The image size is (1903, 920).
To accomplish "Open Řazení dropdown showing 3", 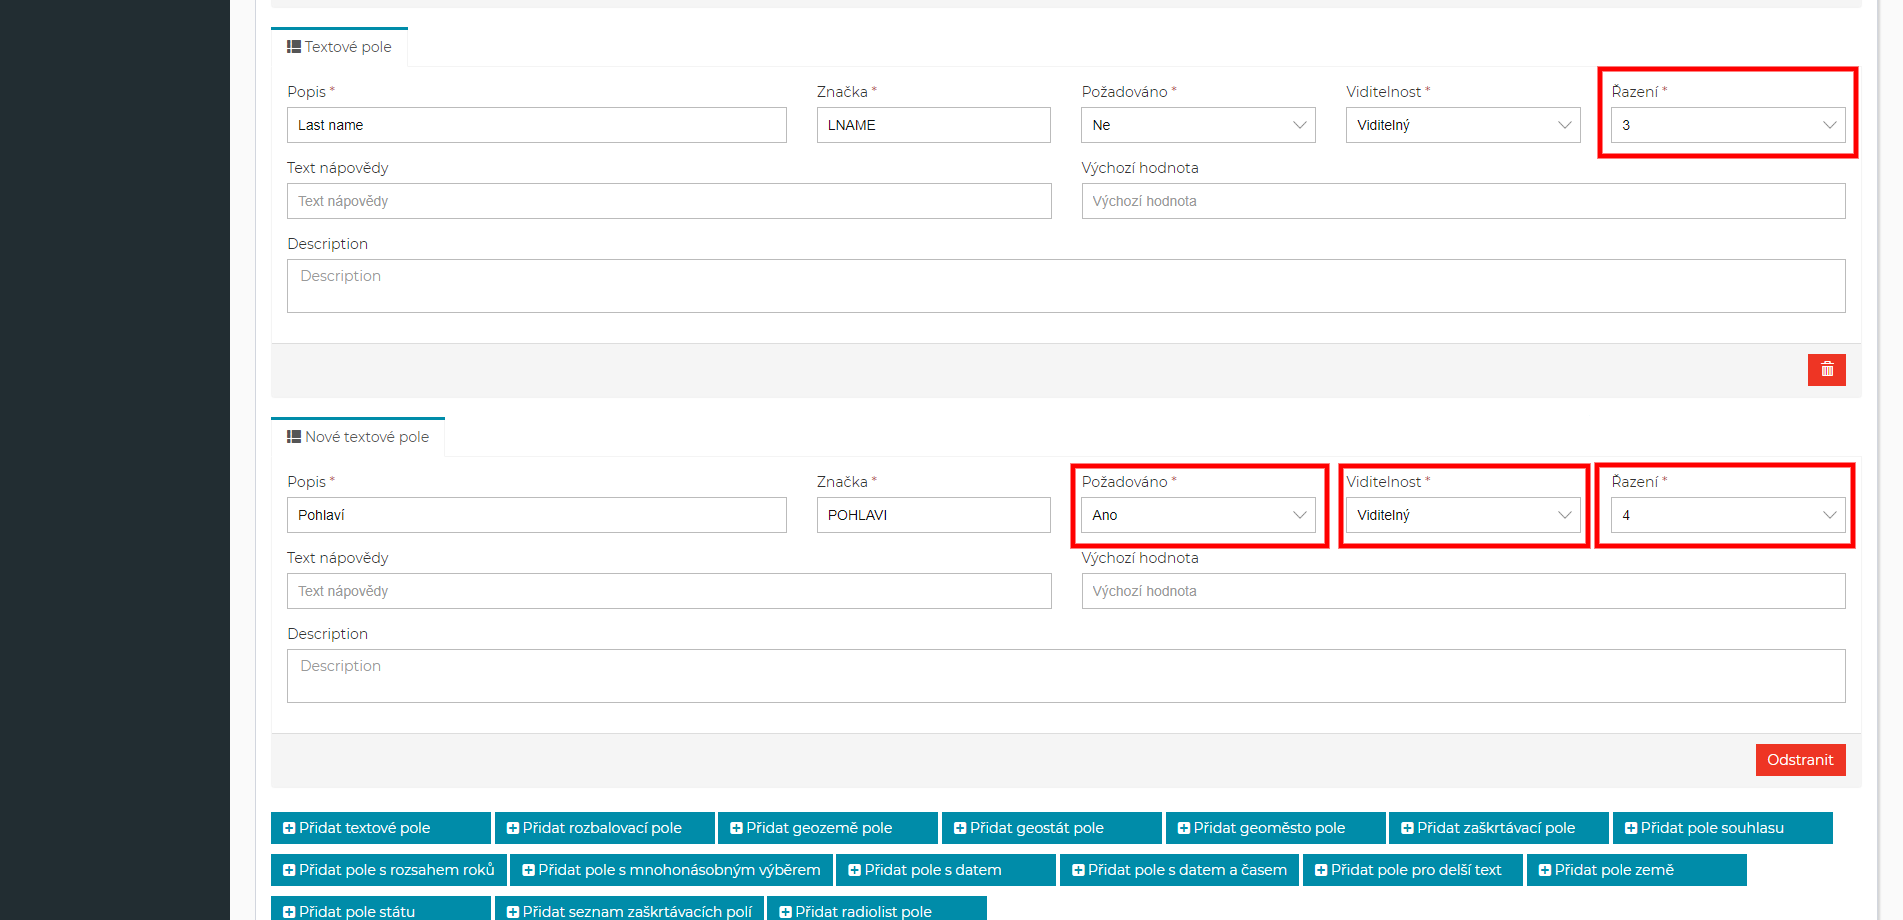I will [1728, 125].
